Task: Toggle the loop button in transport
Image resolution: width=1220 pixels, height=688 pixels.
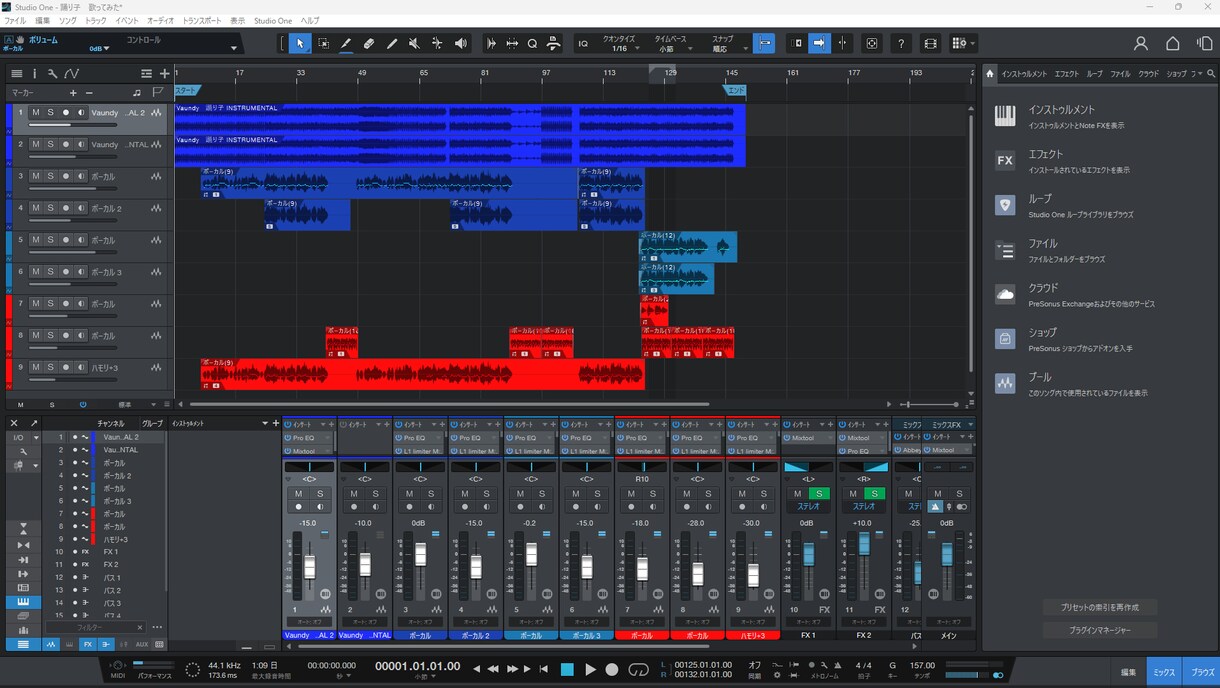Action: [x=638, y=669]
